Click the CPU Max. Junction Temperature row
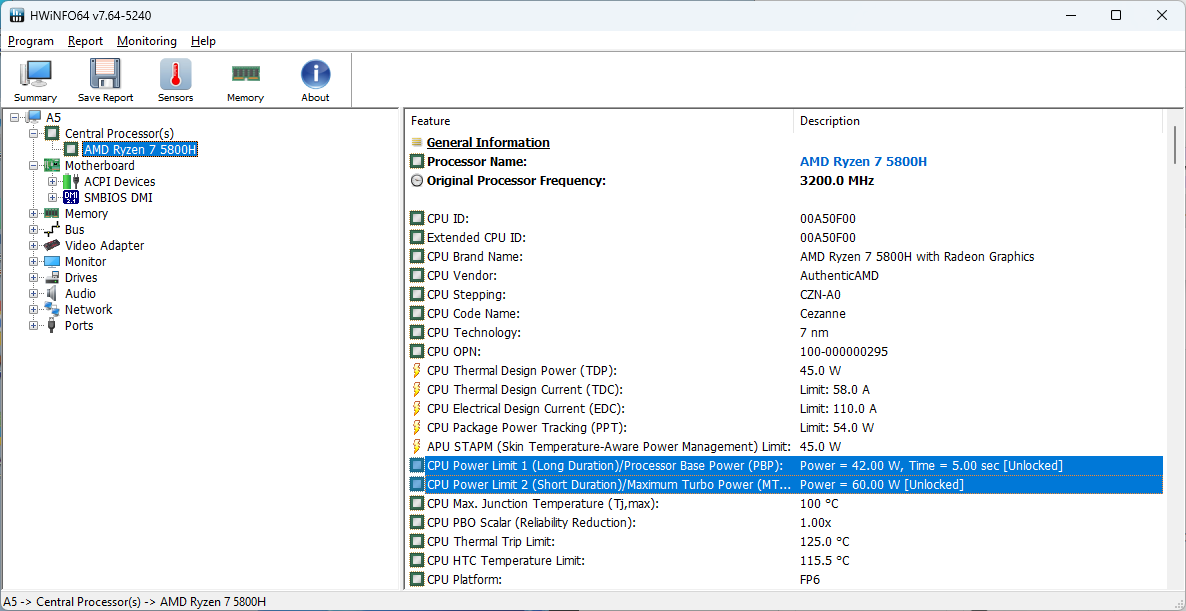The height and width of the screenshot is (611, 1186). 784,504
